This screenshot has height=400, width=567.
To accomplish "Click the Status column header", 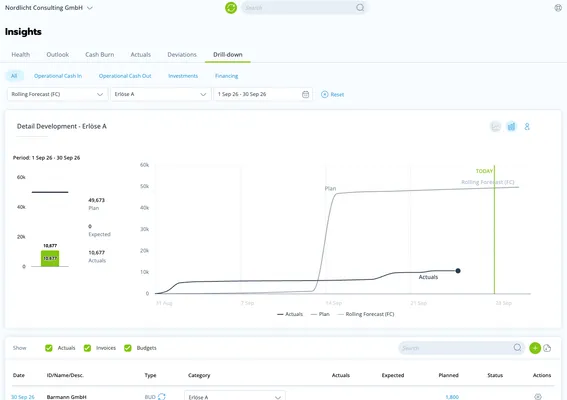I will 495,375.
